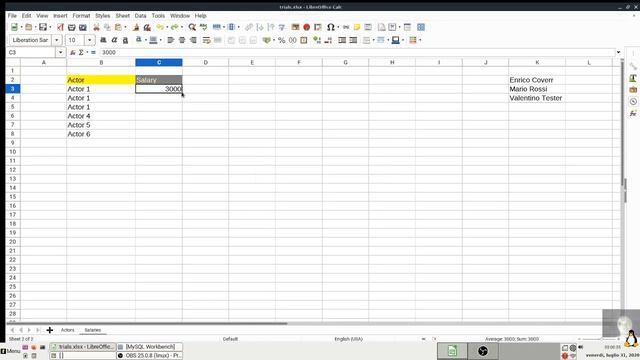Click the AutoFilter funnel icon

point(282,27)
